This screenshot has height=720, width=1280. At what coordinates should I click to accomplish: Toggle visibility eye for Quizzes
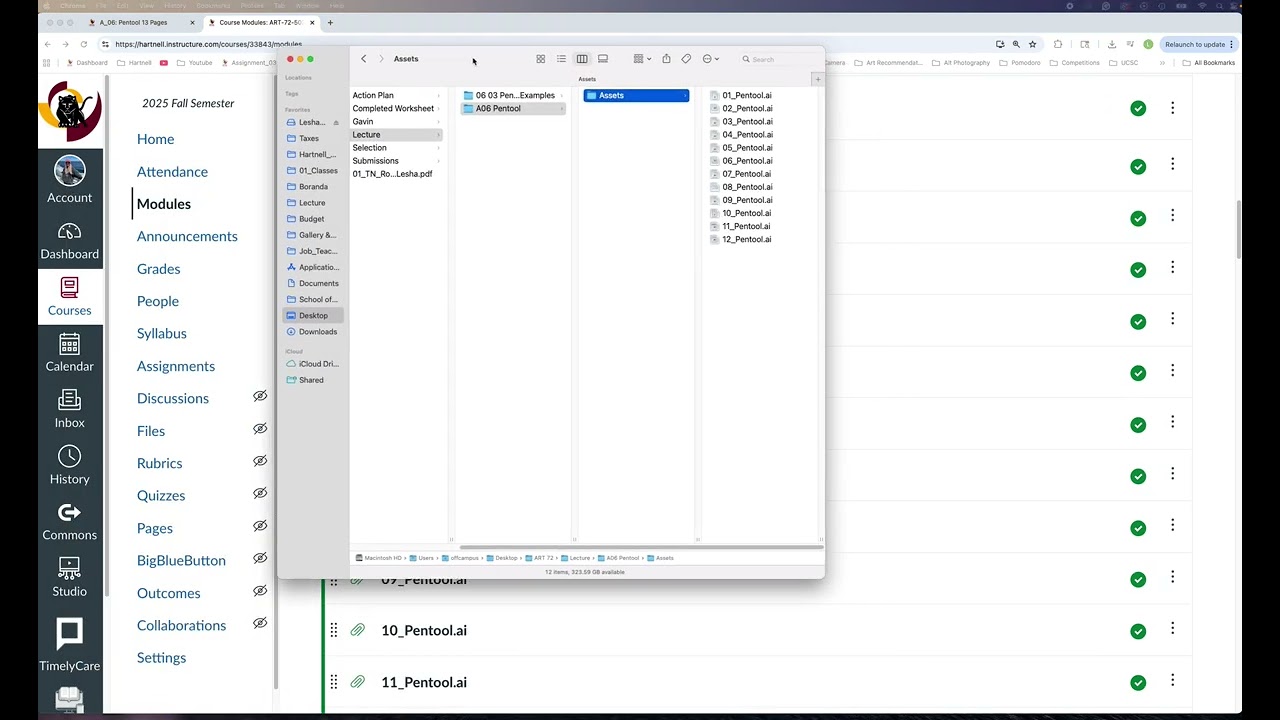(x=260, y=493)
